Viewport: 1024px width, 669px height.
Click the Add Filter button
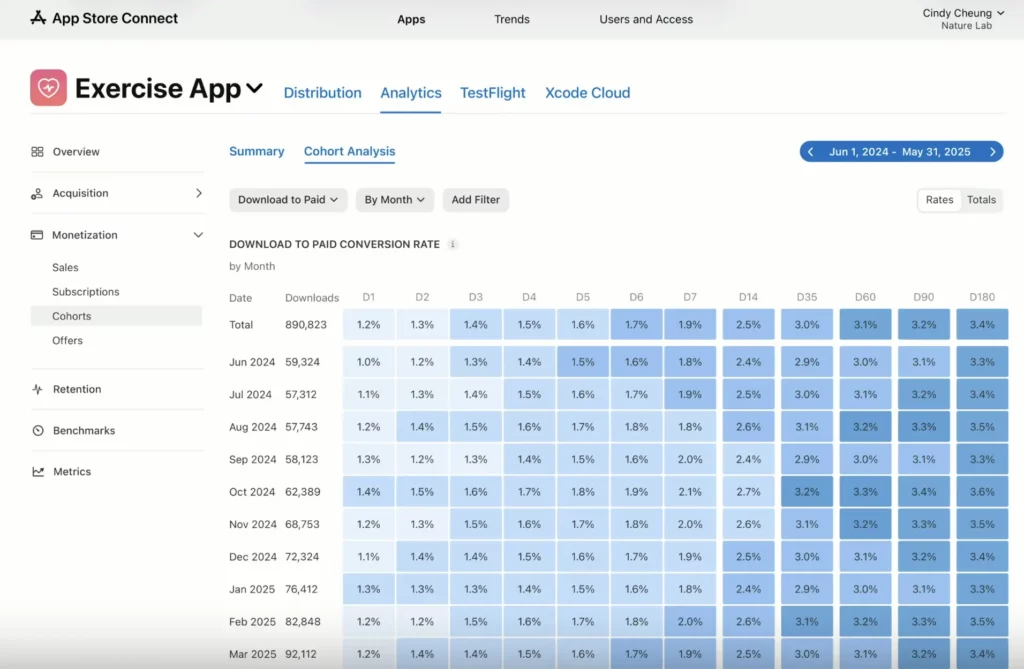[x=475, y=200]
